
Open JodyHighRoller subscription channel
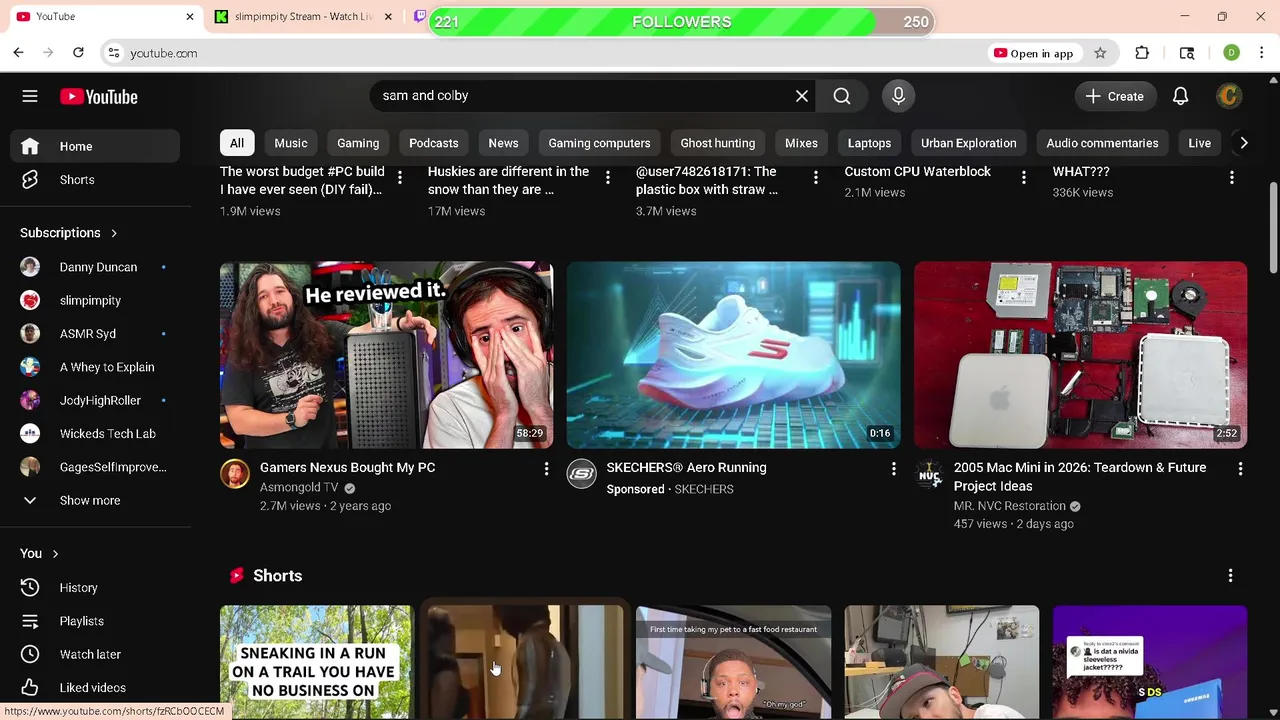point(96,400)
